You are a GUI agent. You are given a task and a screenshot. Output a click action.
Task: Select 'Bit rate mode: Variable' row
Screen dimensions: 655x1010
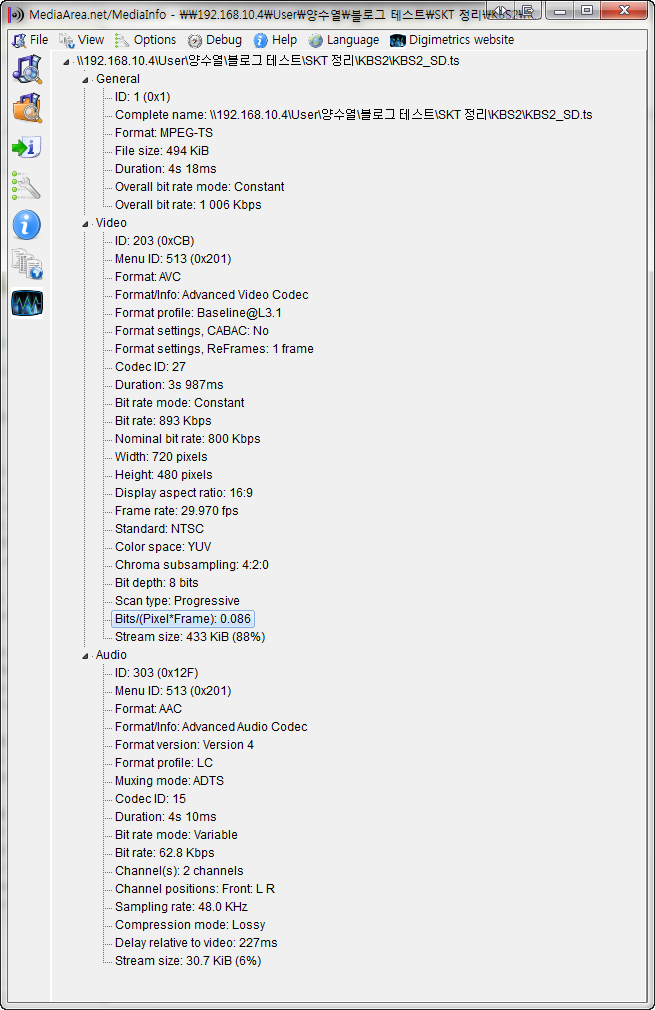(176, 835)
